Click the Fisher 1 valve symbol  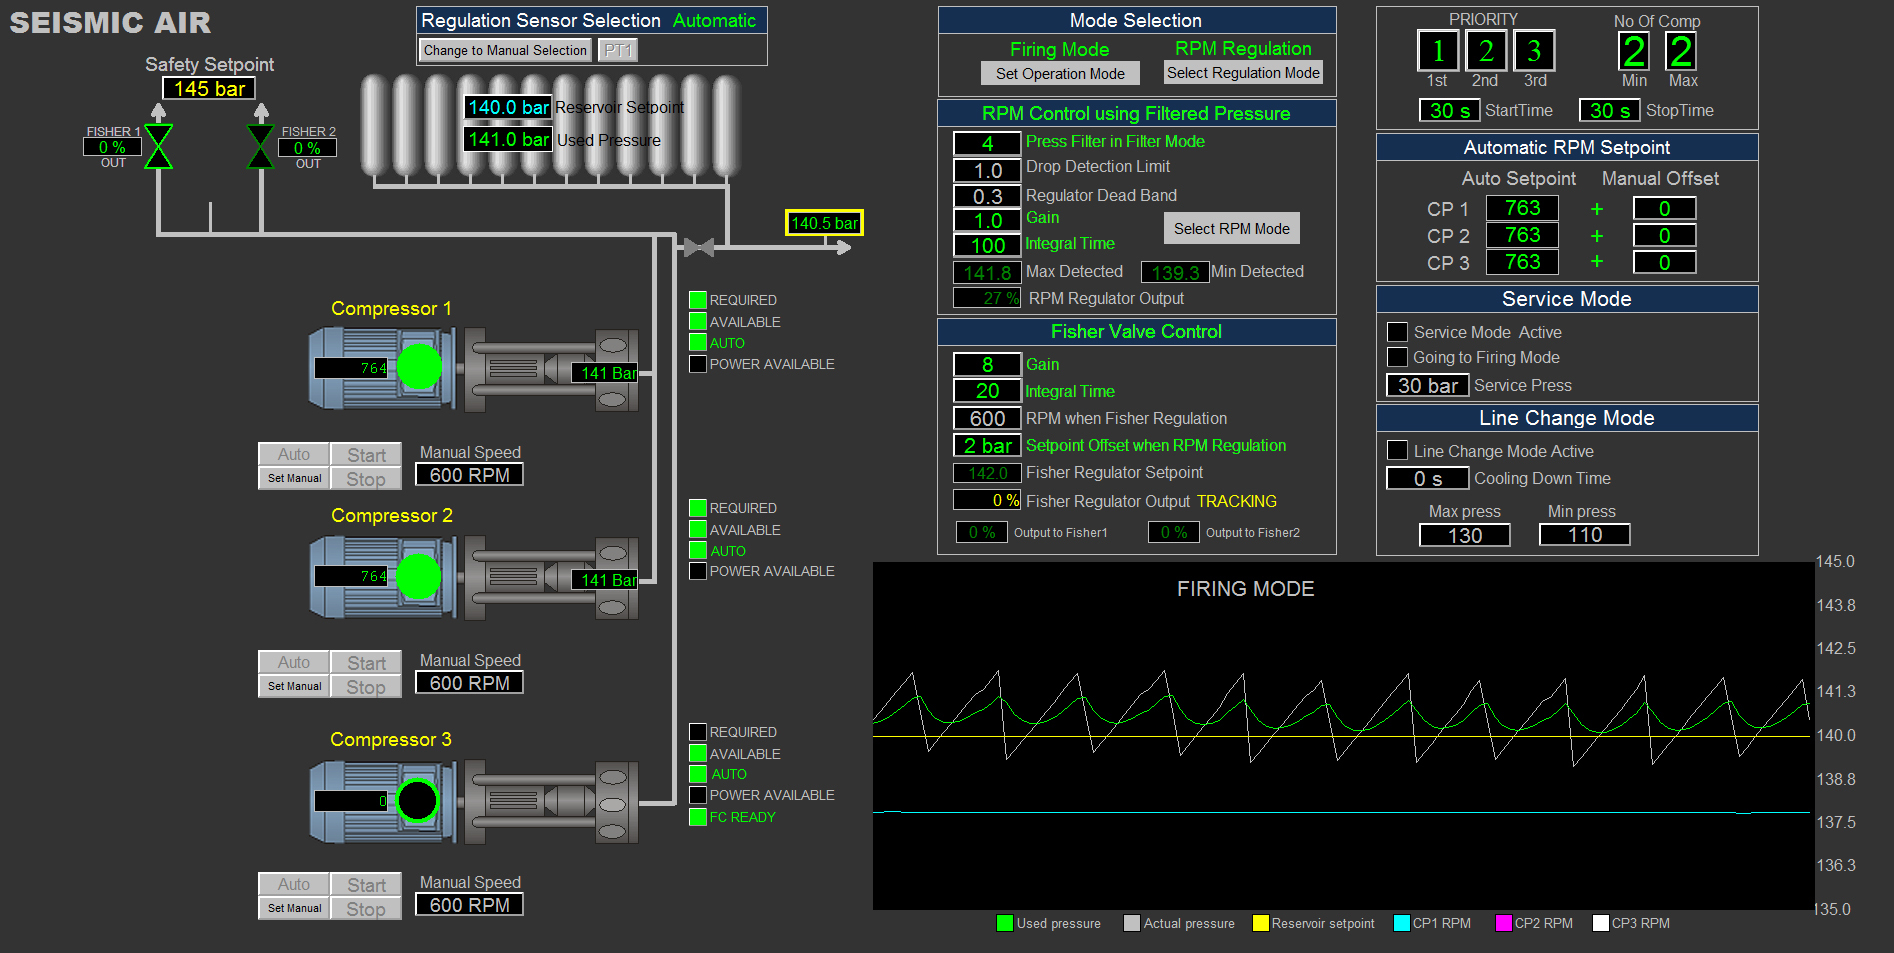[159, 147]
